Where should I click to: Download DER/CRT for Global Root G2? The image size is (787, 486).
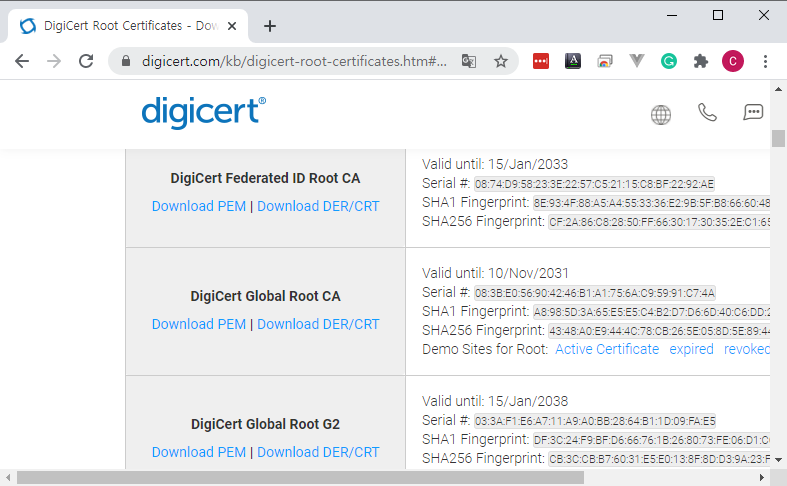[x=318, y=452]
